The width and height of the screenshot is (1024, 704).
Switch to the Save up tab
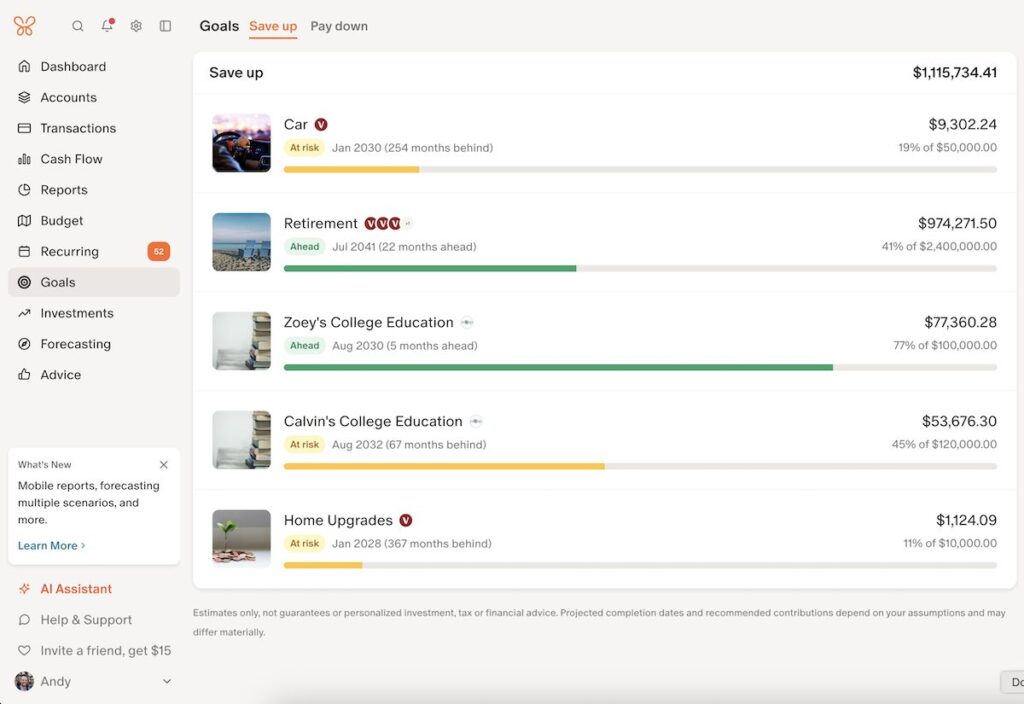point(273,26)
